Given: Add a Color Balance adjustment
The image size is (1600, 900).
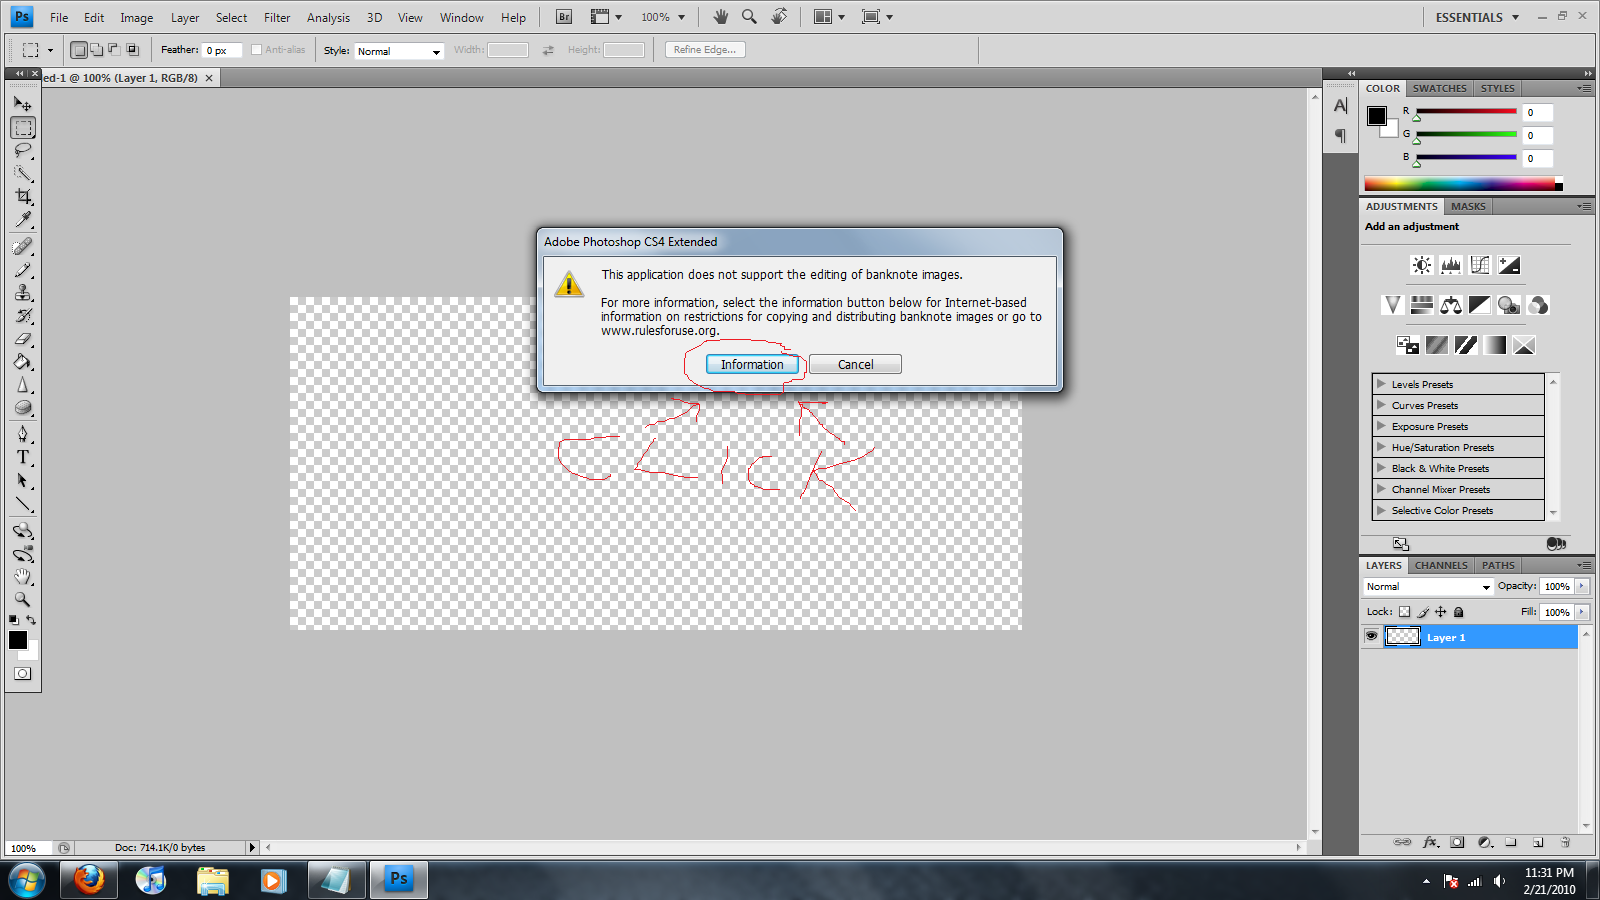Looking at the screenshot, I should tap(1451, 305).
